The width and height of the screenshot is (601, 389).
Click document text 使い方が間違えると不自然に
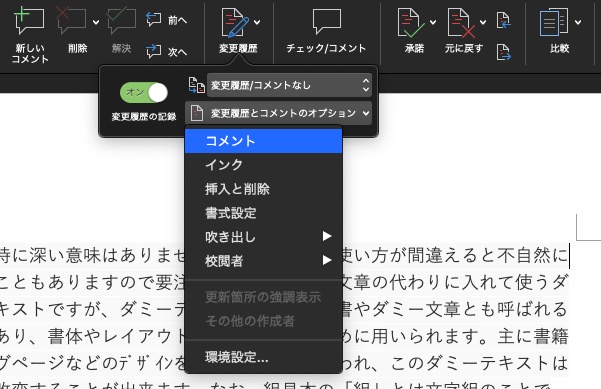[455, 256]
